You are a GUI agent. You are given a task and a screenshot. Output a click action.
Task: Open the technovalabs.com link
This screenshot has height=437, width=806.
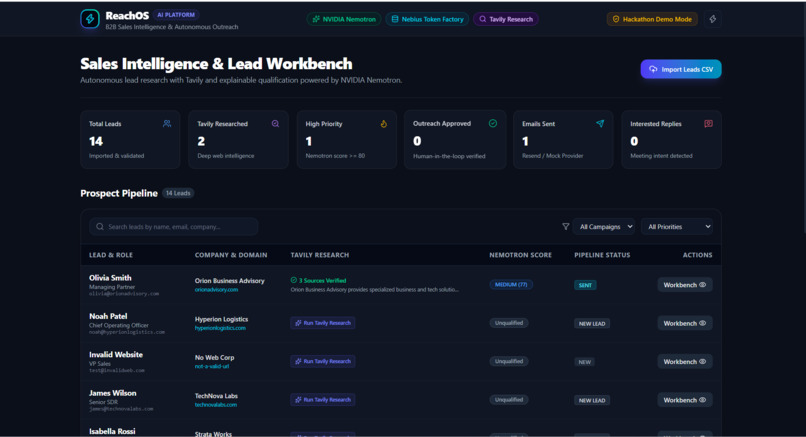click(216, 405)
